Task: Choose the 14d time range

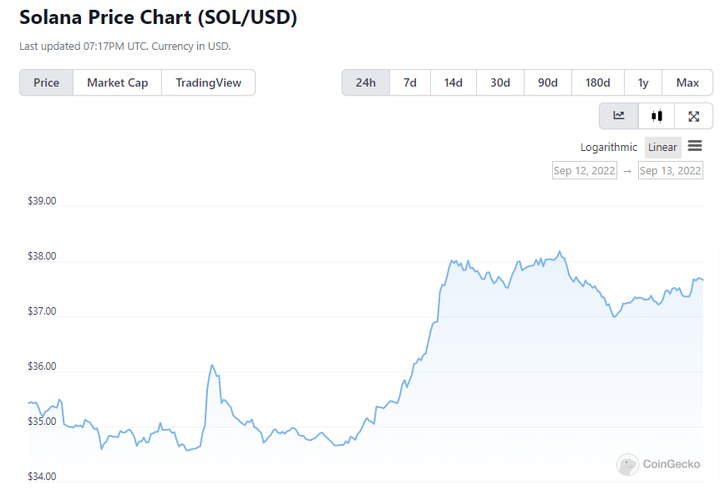Action: 453,83
